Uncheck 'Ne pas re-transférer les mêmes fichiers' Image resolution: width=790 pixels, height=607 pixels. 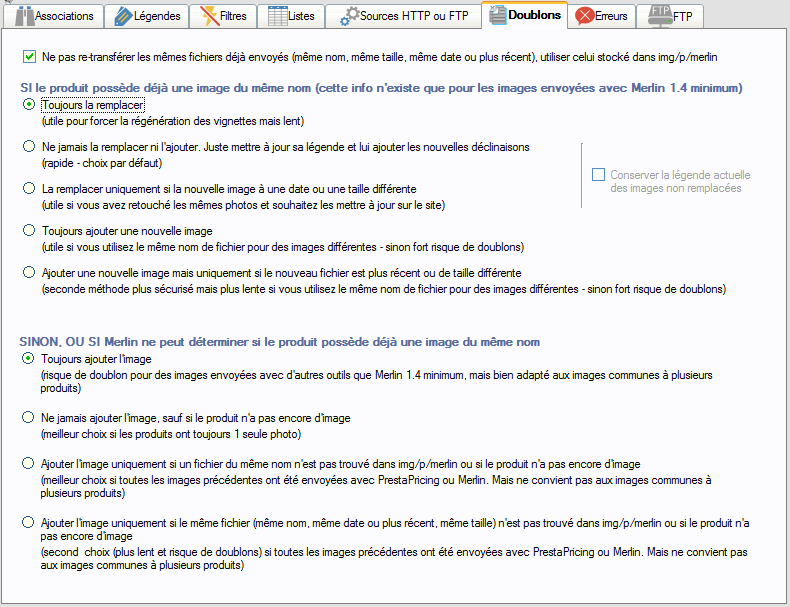click(29, 58)
